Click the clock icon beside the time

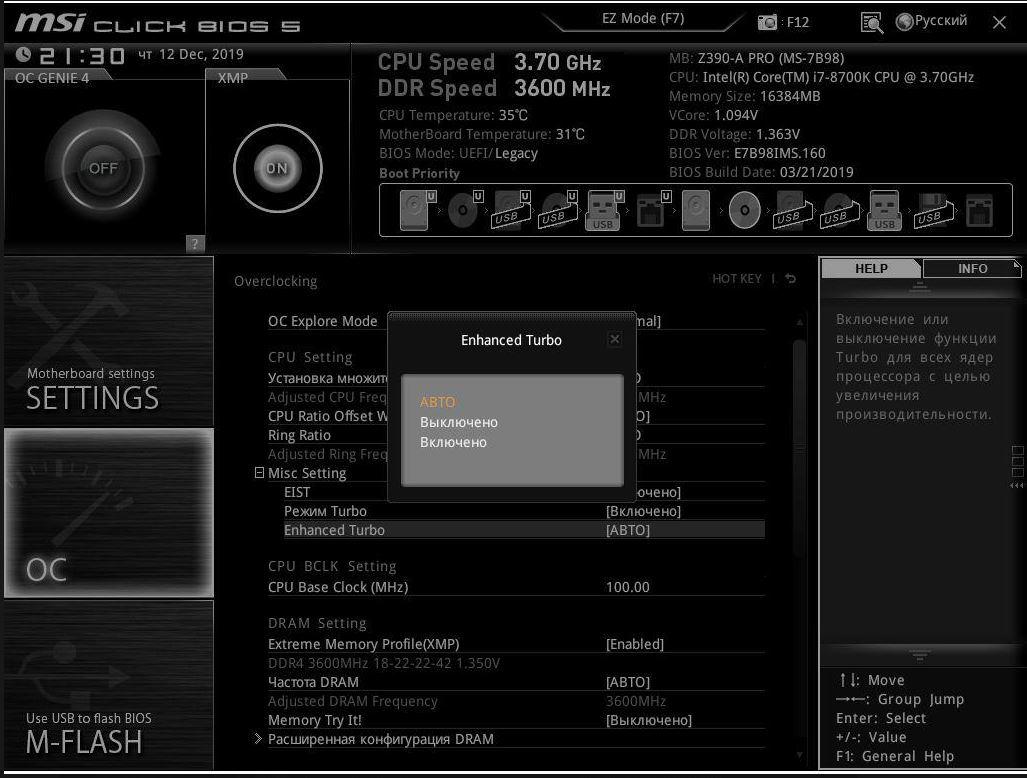click(24, 54)
